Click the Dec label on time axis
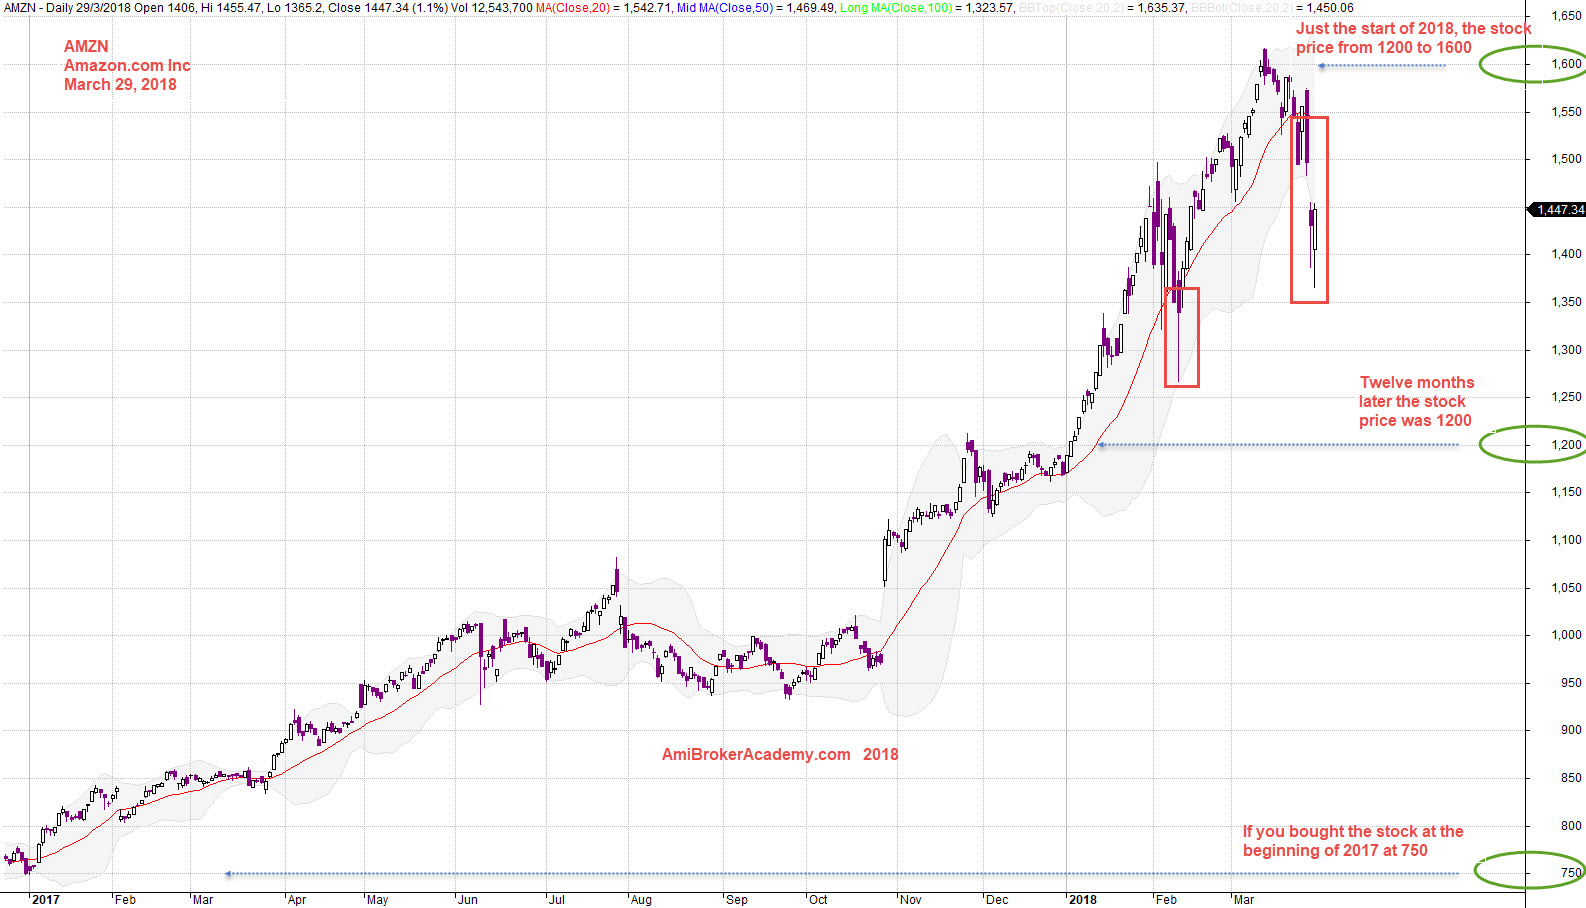 [x=997, y=900]
